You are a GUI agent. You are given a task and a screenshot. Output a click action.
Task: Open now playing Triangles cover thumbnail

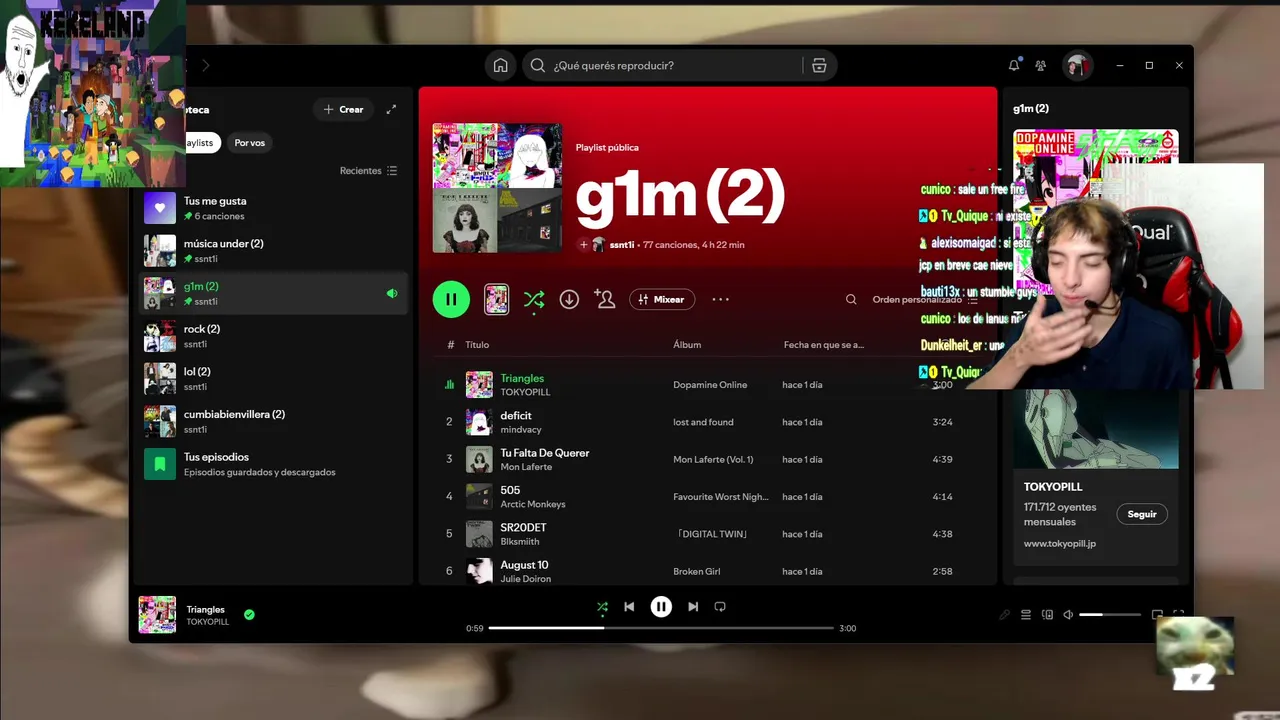coord(157,615)
